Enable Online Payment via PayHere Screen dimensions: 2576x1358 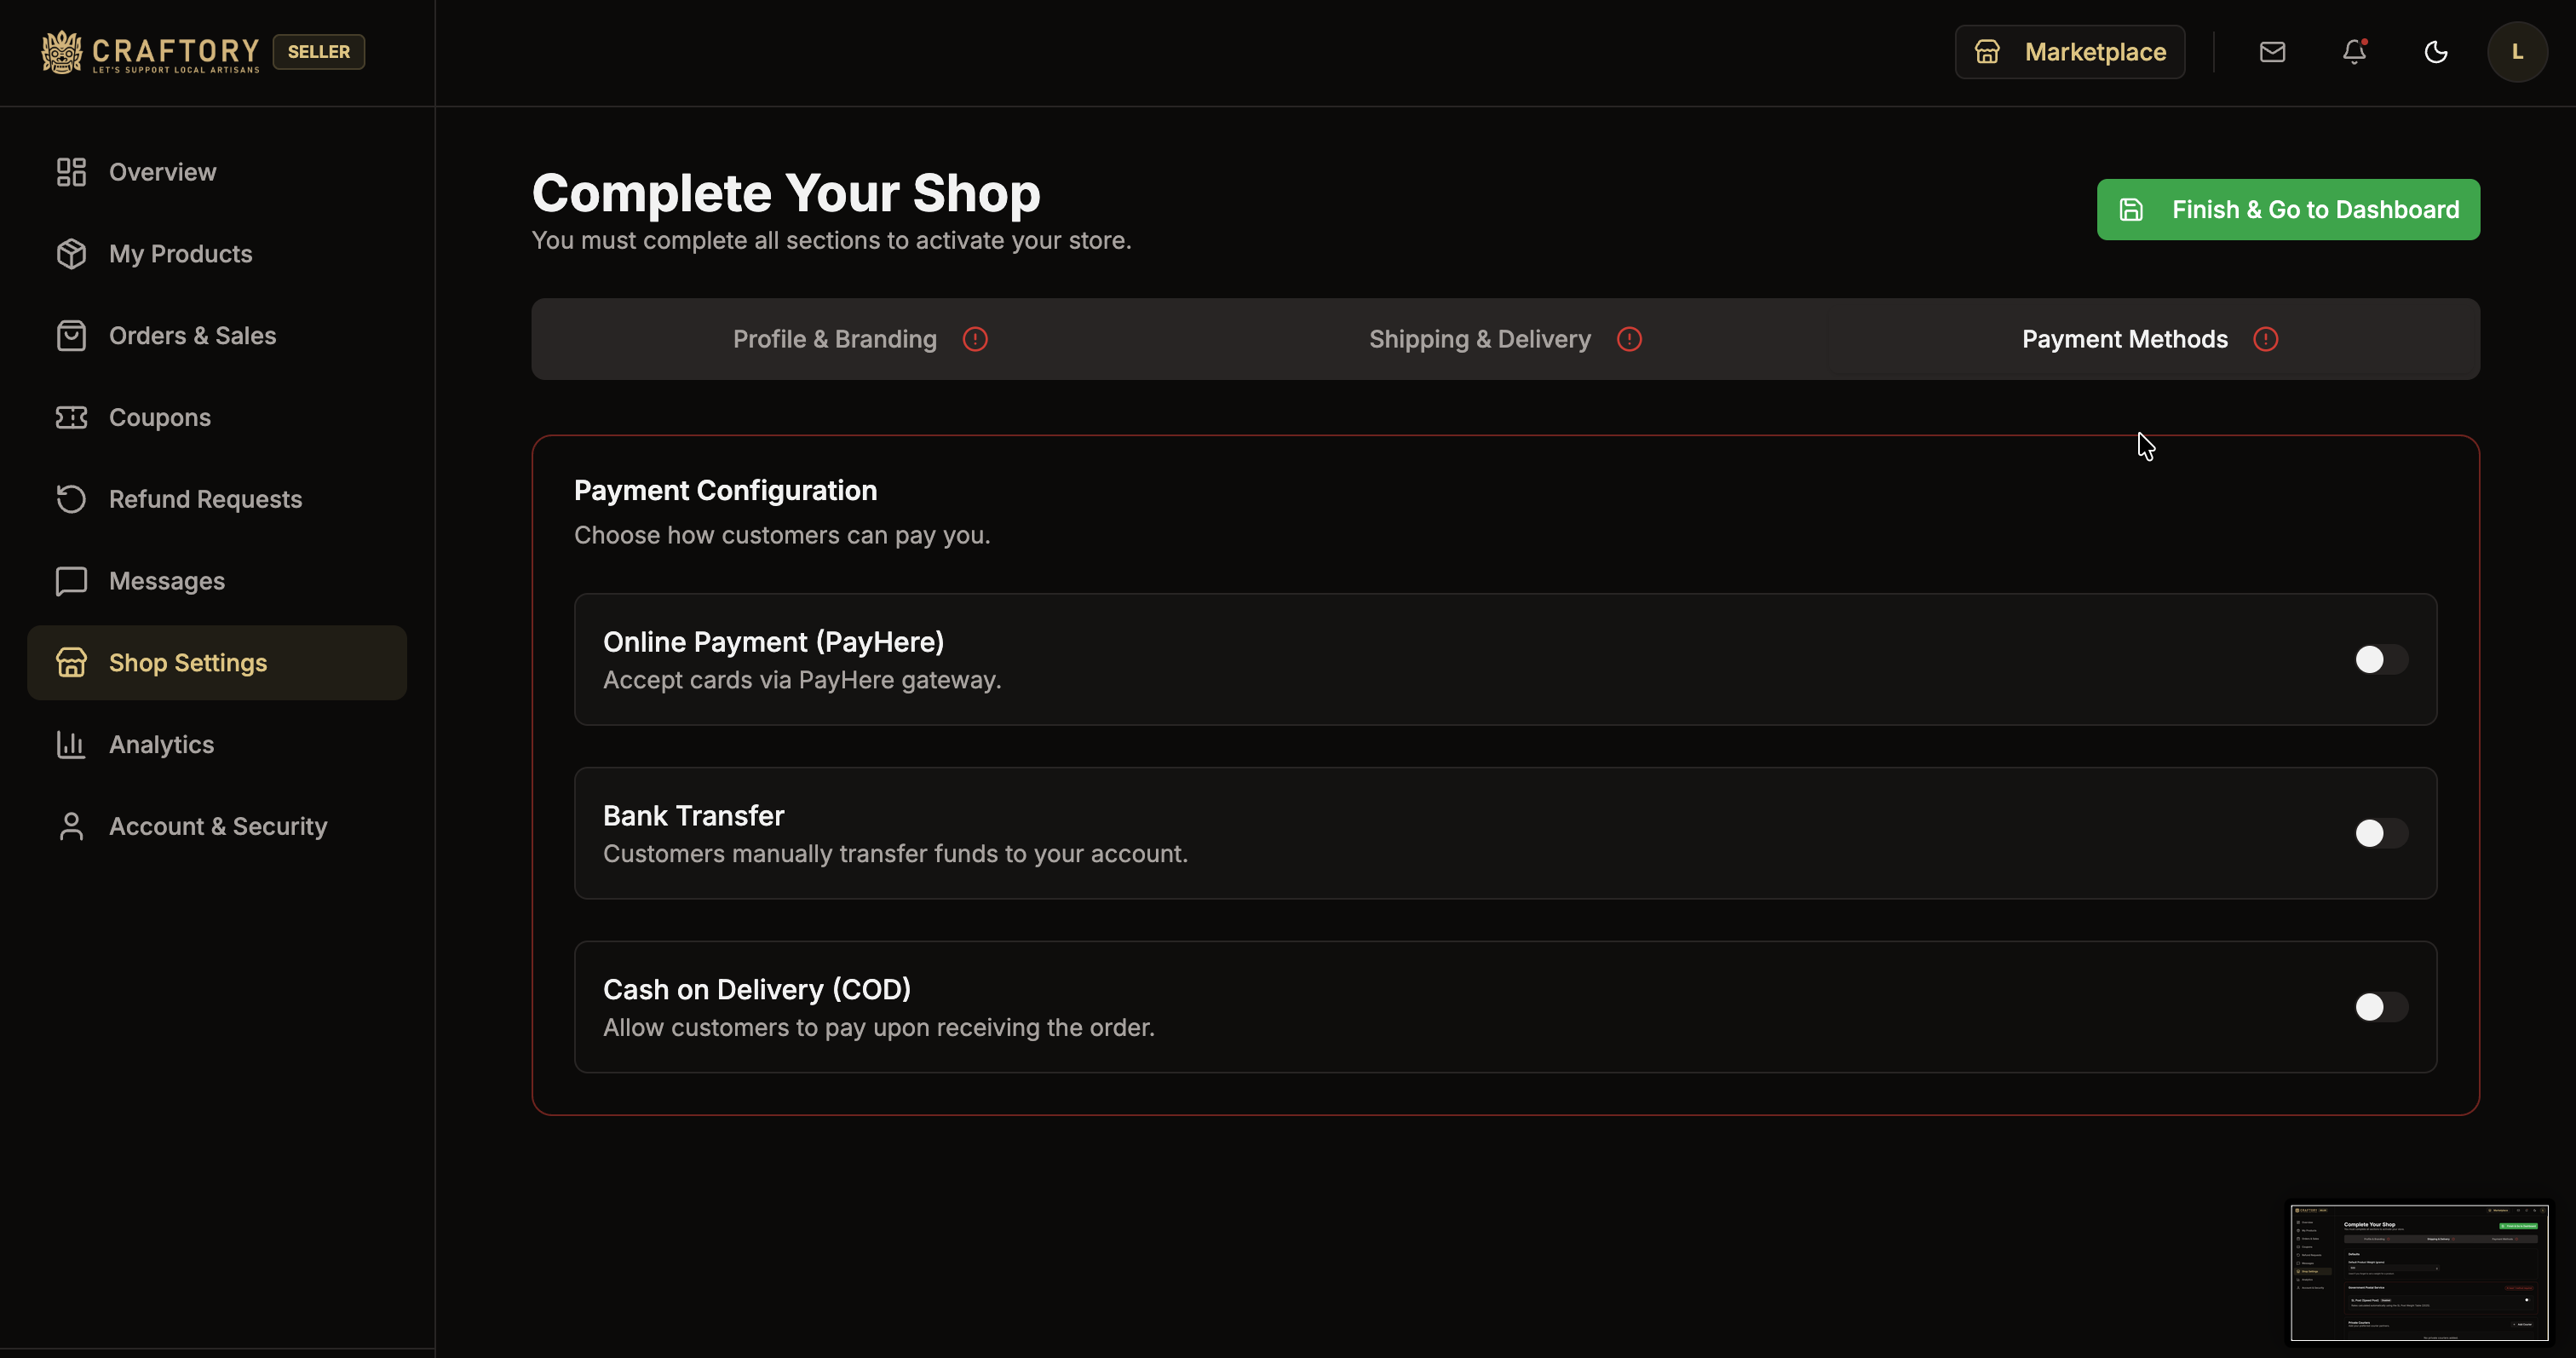pos(2378,658)
